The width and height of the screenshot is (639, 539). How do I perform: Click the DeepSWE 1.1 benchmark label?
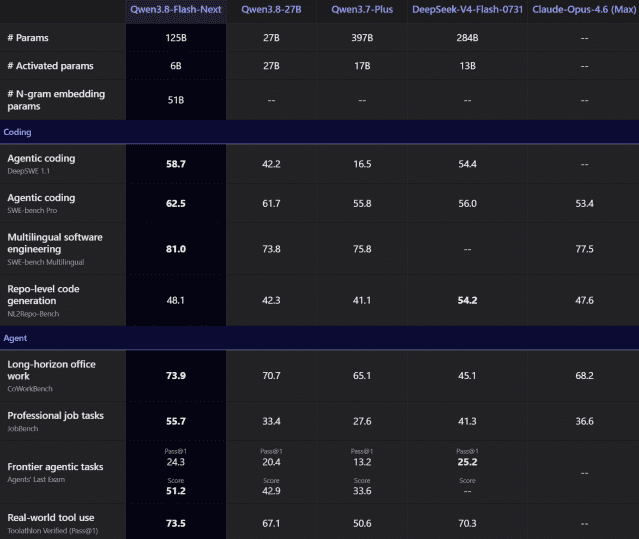(29, 171)
